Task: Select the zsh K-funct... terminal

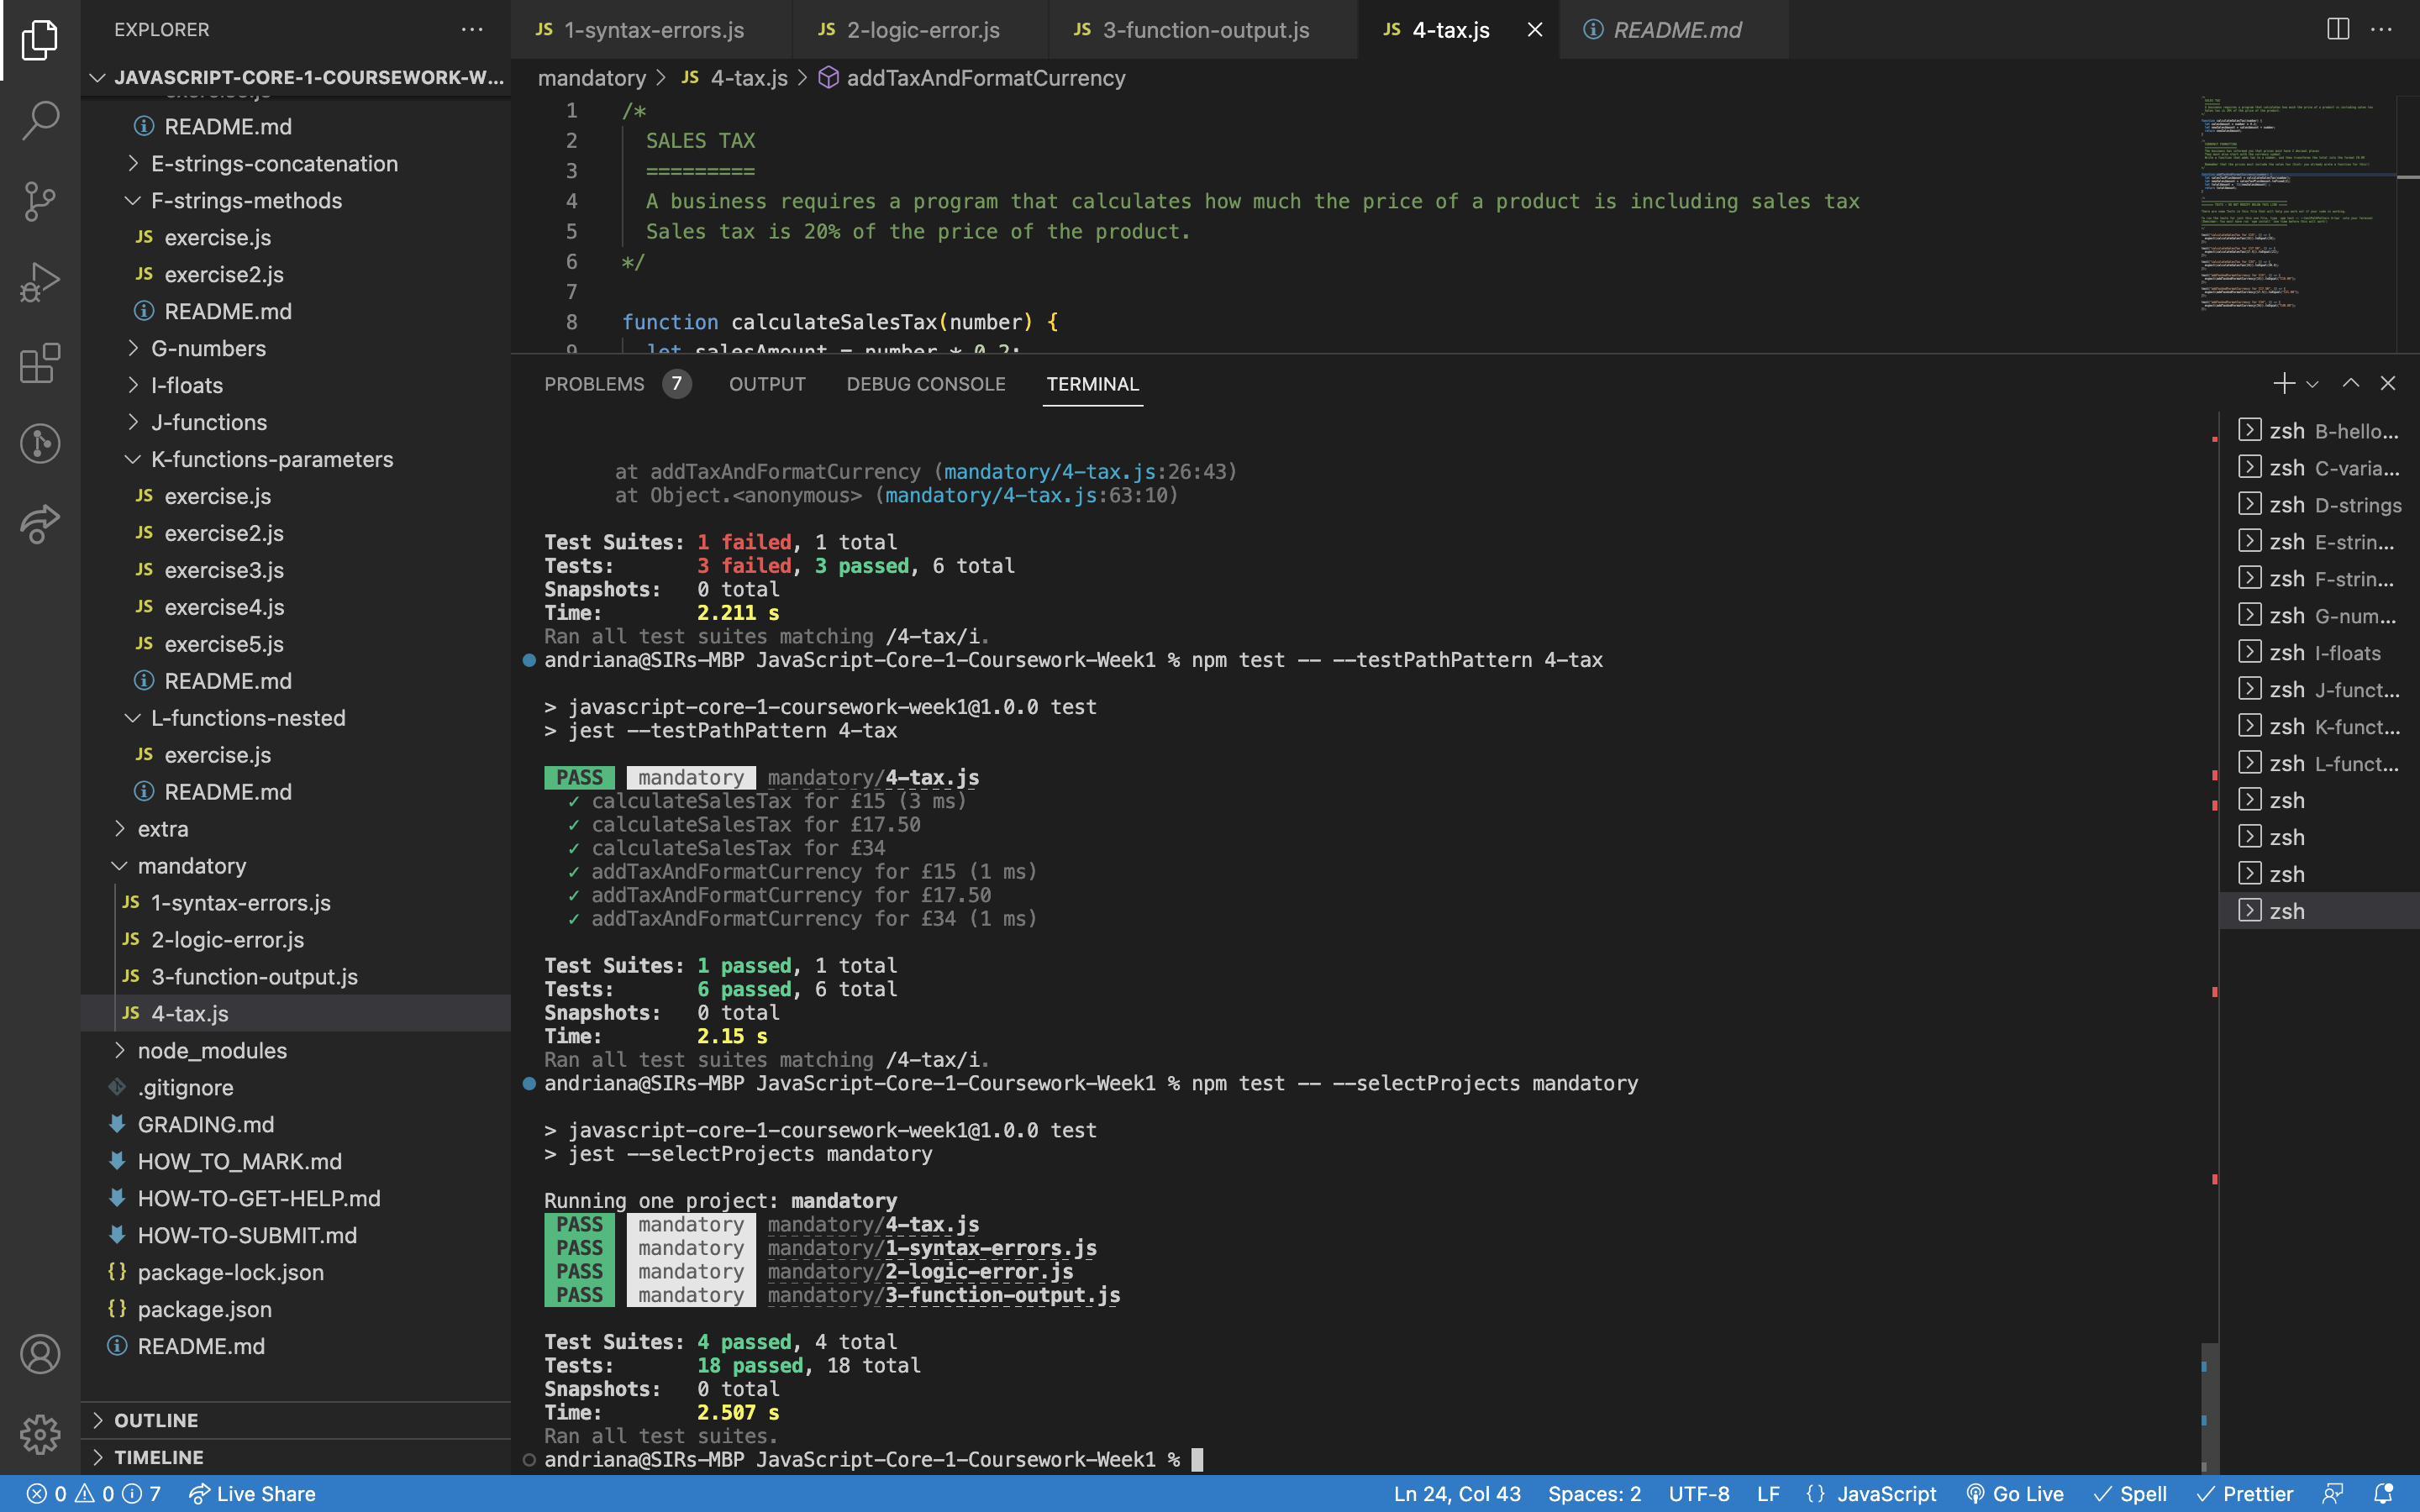Action: (x=2319, y=727)
